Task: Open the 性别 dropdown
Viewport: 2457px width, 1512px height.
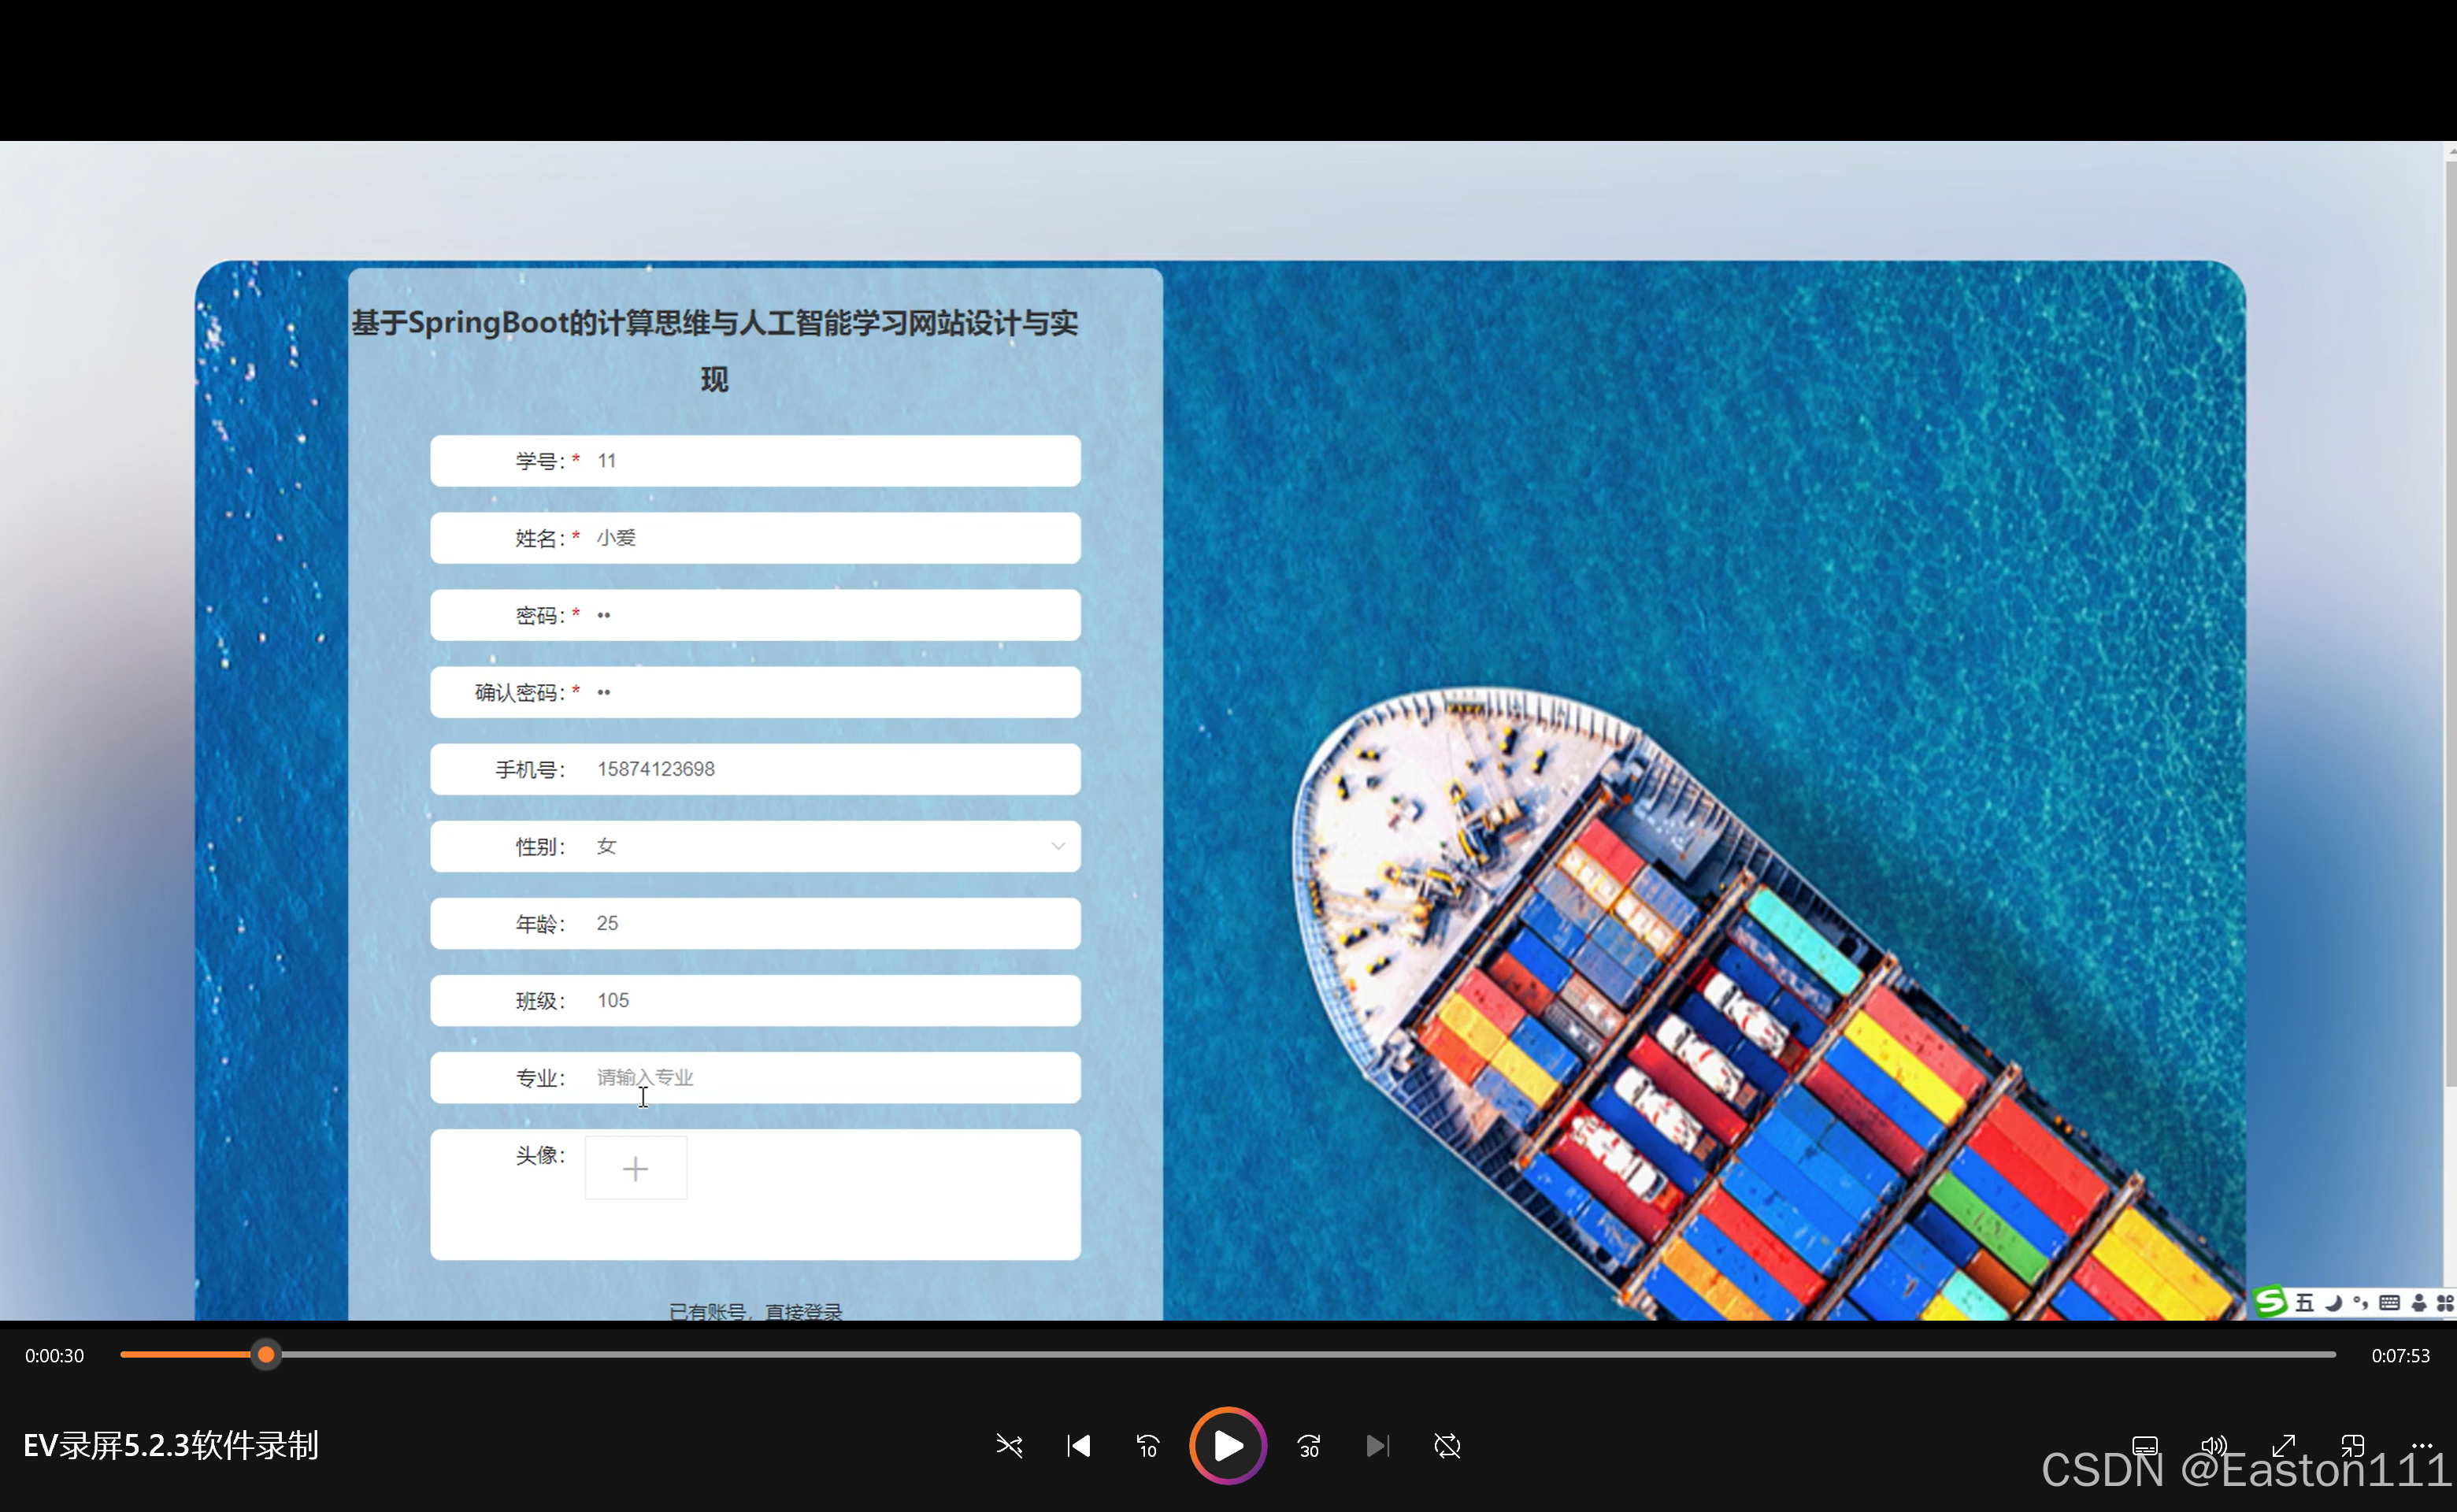Action: pos(755,846)
